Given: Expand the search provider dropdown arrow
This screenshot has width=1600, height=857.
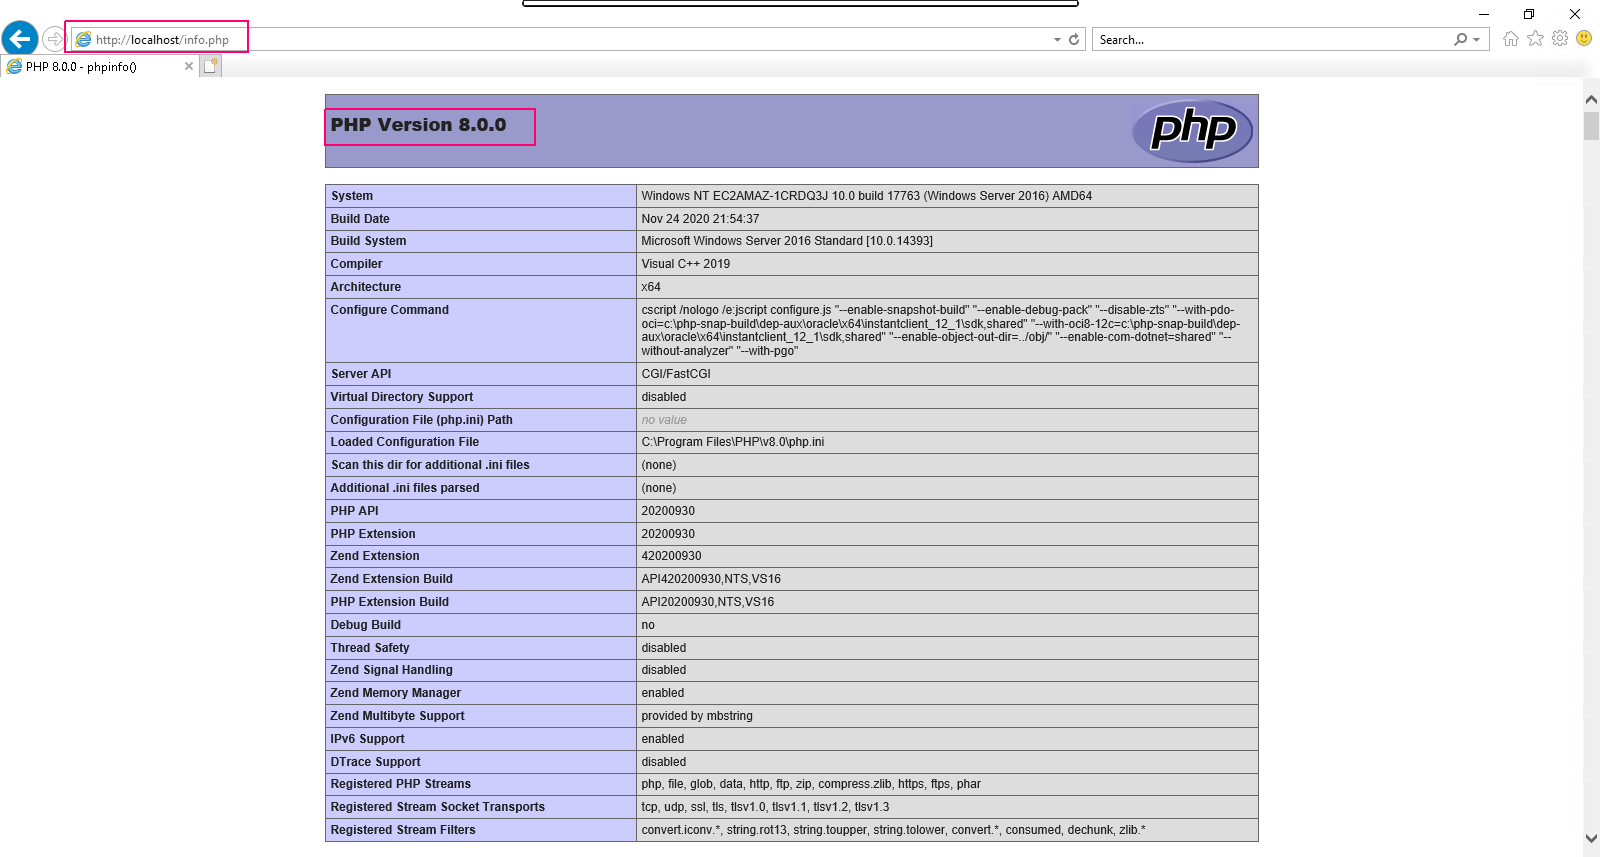Looking at the screenshot, I should (1476, 40).
